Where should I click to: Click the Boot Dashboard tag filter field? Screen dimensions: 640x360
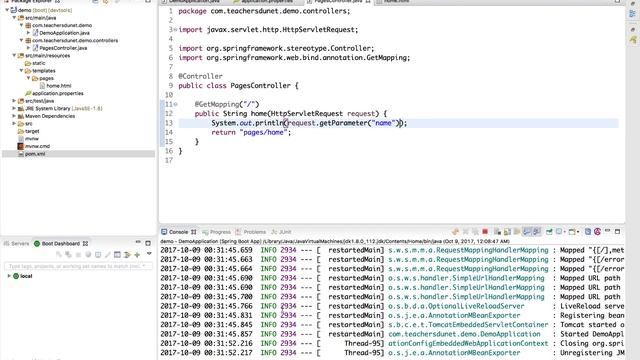78,266
